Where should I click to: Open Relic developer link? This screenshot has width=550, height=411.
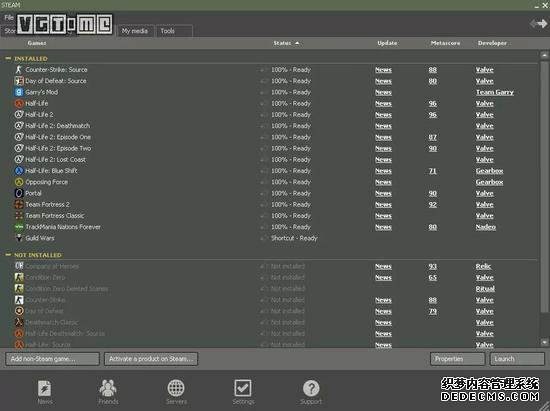pos(483,266)
